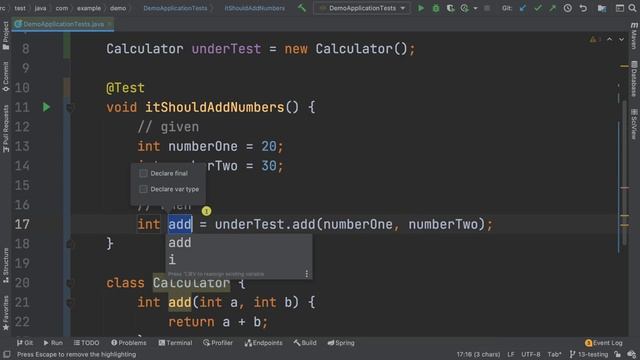Open Project Structure from the toolbar
This screenshot has height=360, width=640.
click(x=602, y=8)
